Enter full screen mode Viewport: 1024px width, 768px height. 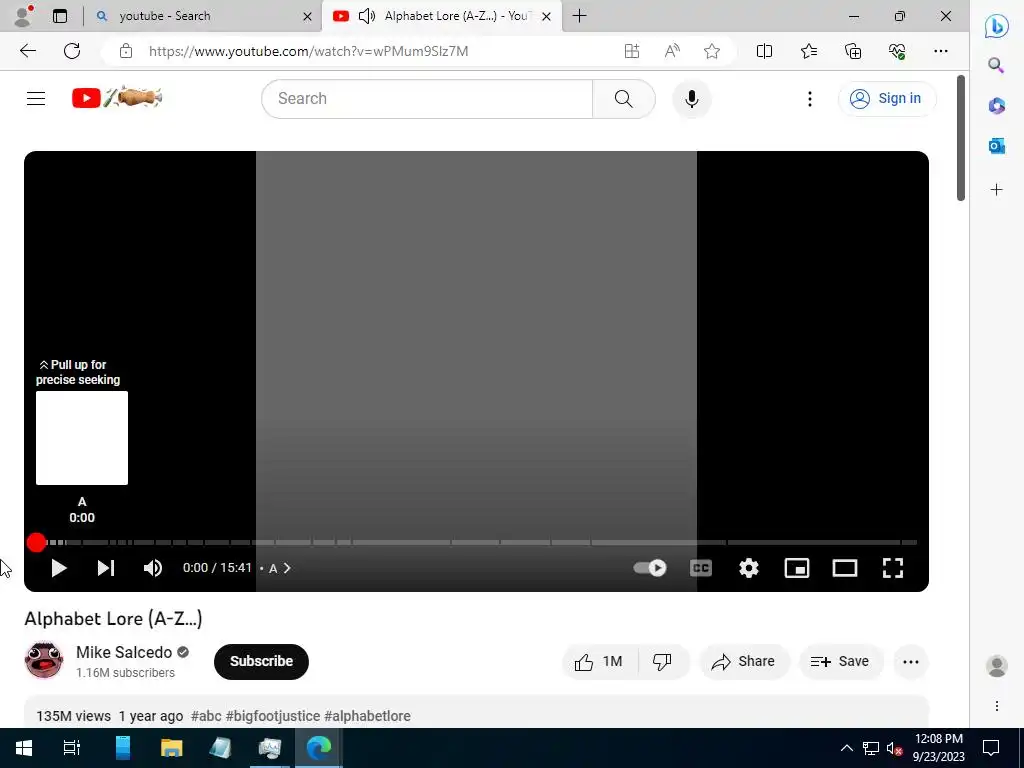[x=893, y=568]
